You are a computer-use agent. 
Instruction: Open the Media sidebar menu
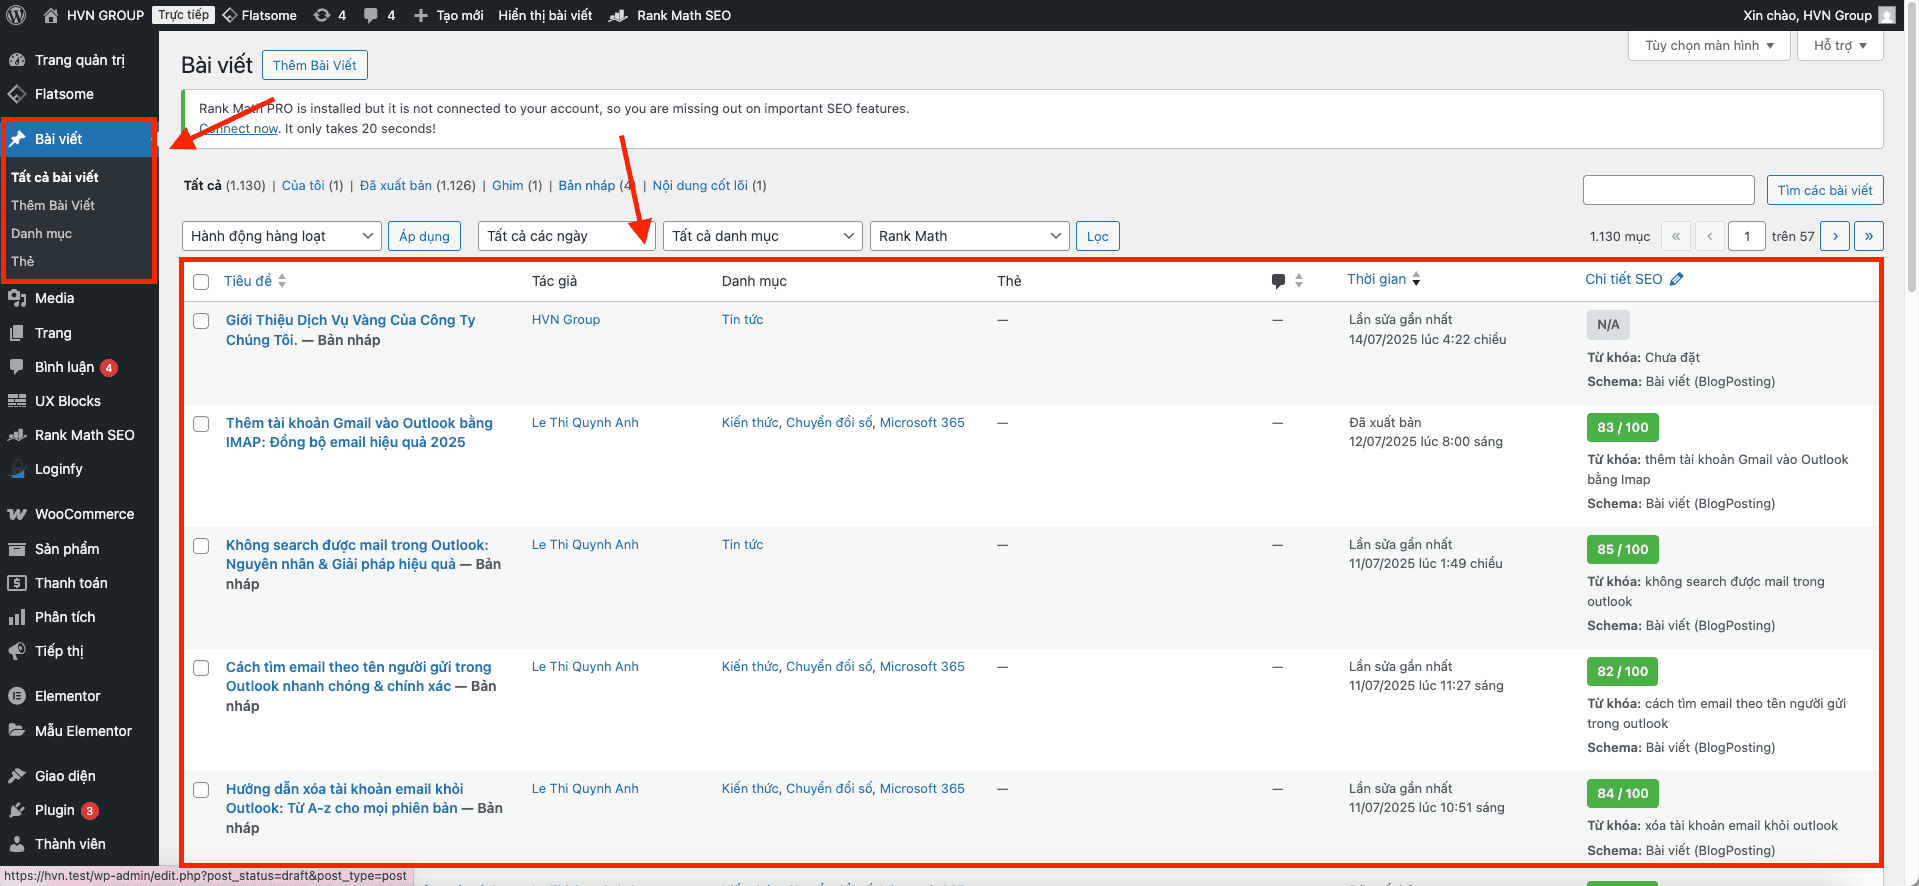click(x=79, y=298)
